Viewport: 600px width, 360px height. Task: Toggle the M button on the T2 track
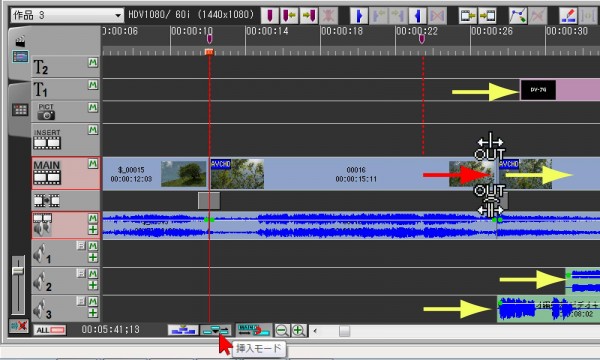coord(93,62)
